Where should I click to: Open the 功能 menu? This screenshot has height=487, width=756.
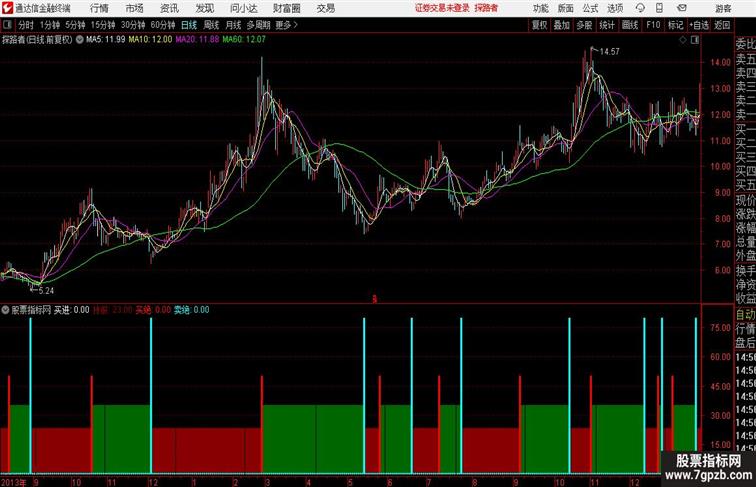click(540, 8)
